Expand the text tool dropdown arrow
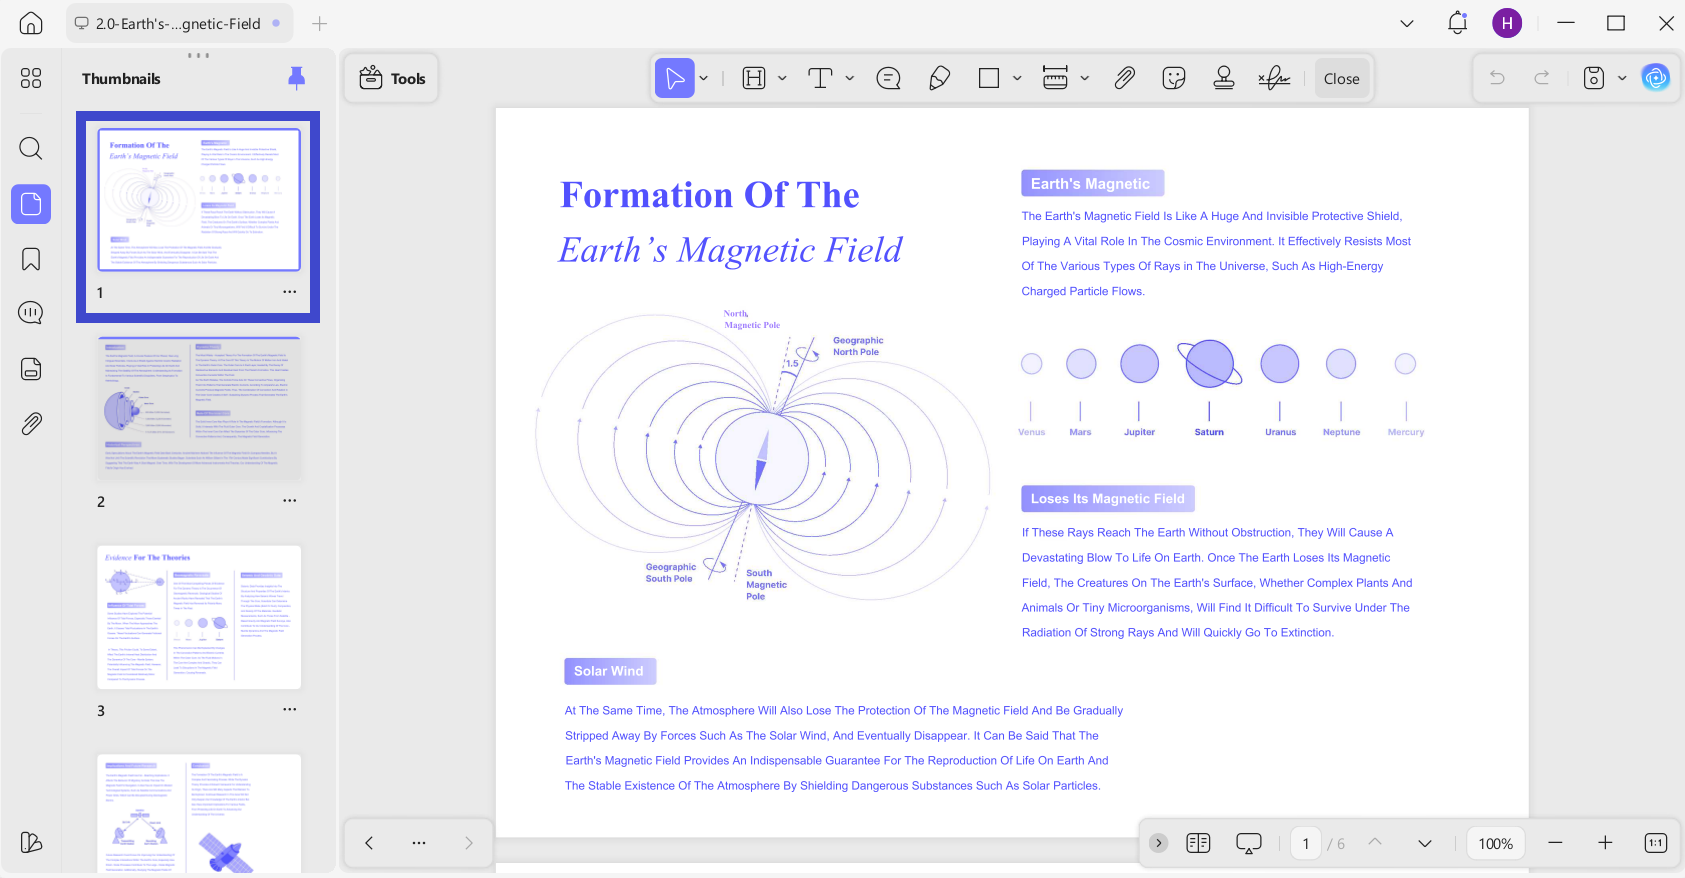The width and height of the screenshot is (1685, 878). pyautogui.click(x=850, y=78)
